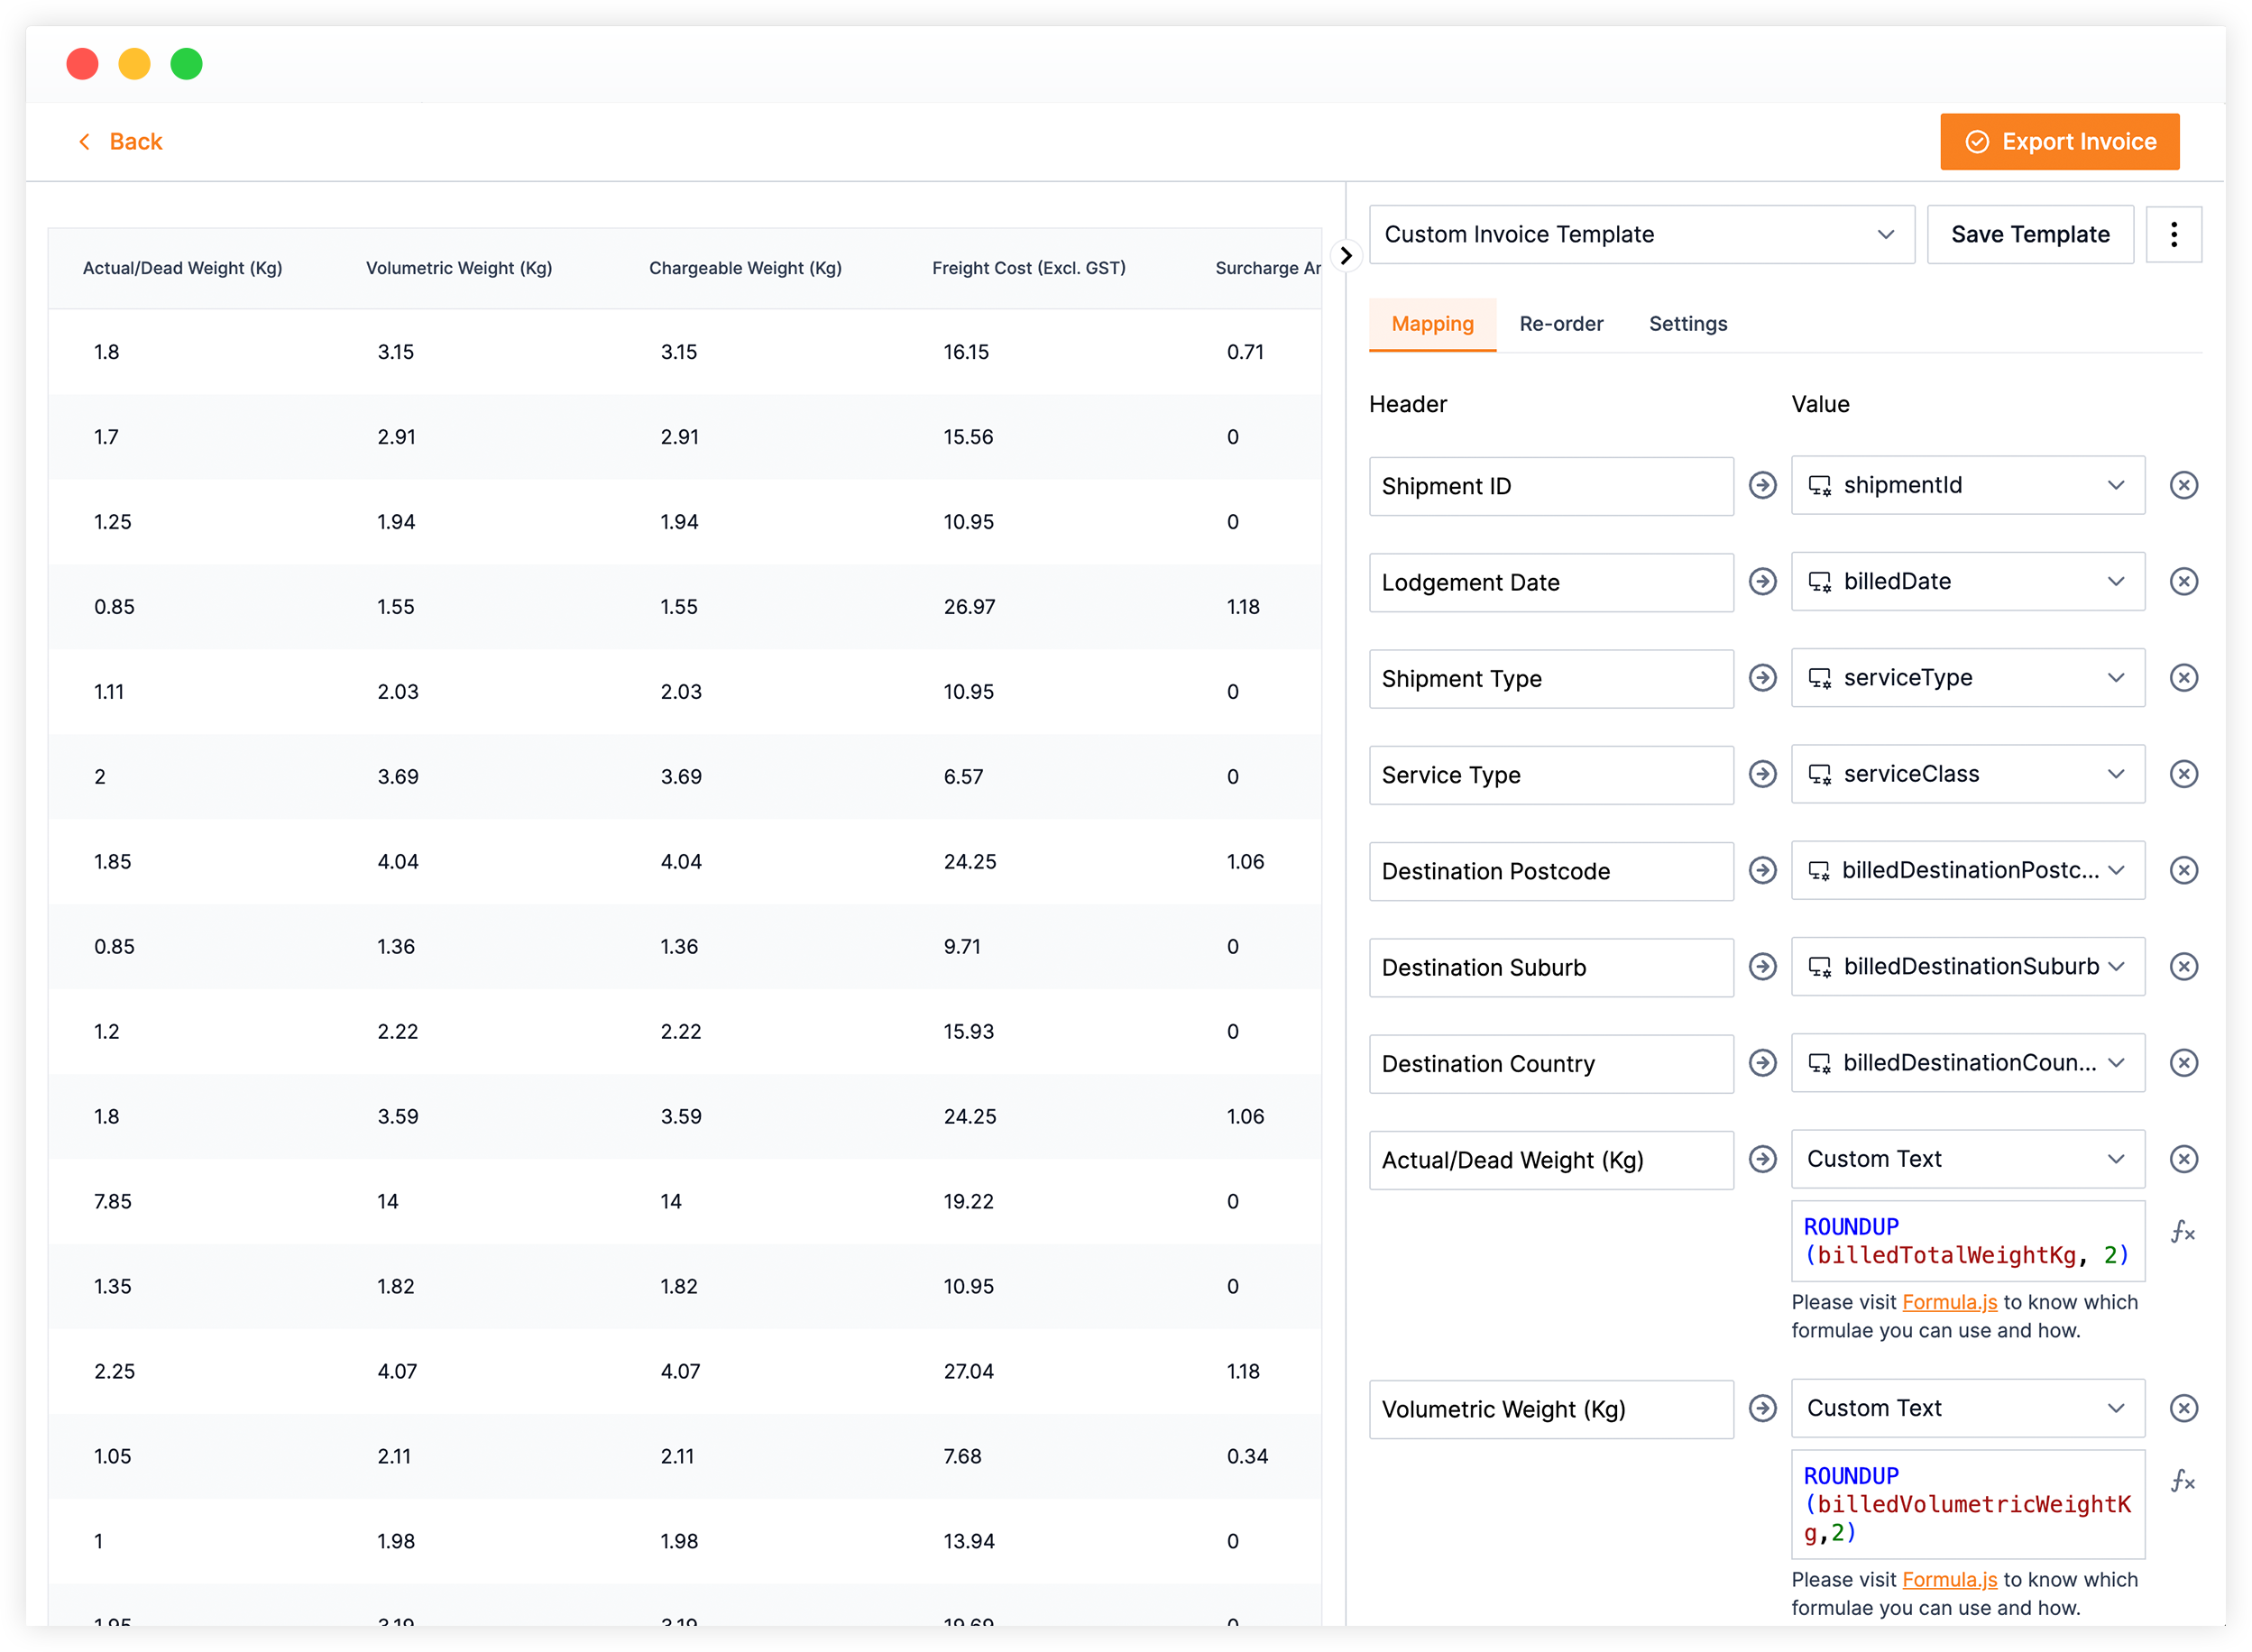Click arrow icon beside Service Type header
This screenshot has width=2252, height=1652.
coord(1762,774)
